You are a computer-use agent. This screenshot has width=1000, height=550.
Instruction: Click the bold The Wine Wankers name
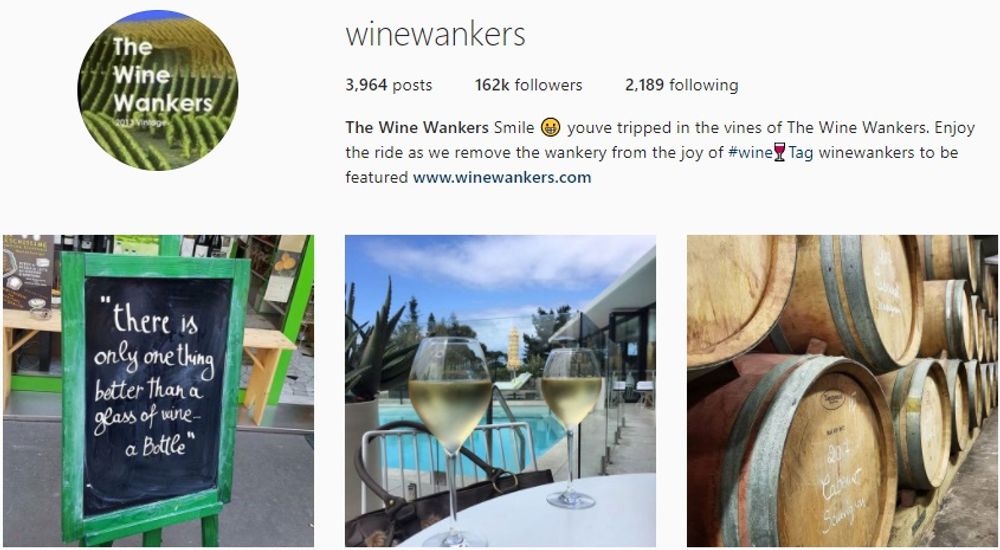pyautogui.click(x=417, y=128)
